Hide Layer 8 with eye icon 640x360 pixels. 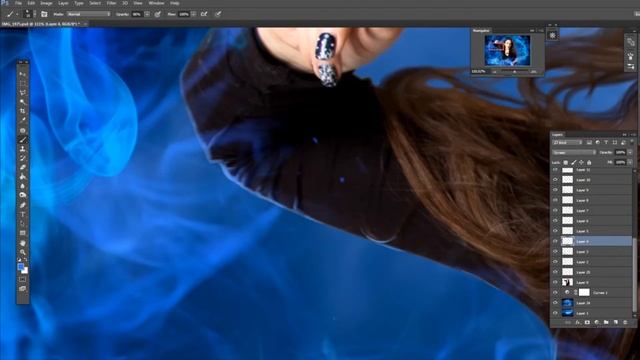point(555,200)
